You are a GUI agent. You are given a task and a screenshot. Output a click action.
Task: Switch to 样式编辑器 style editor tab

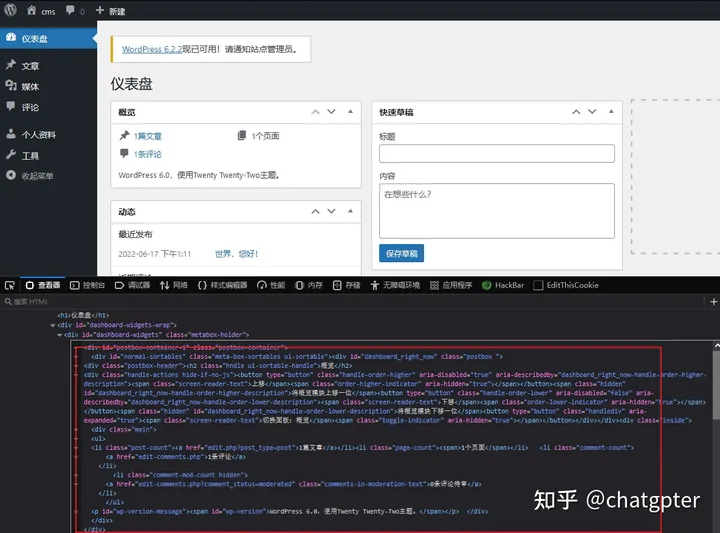click(222, 285)
